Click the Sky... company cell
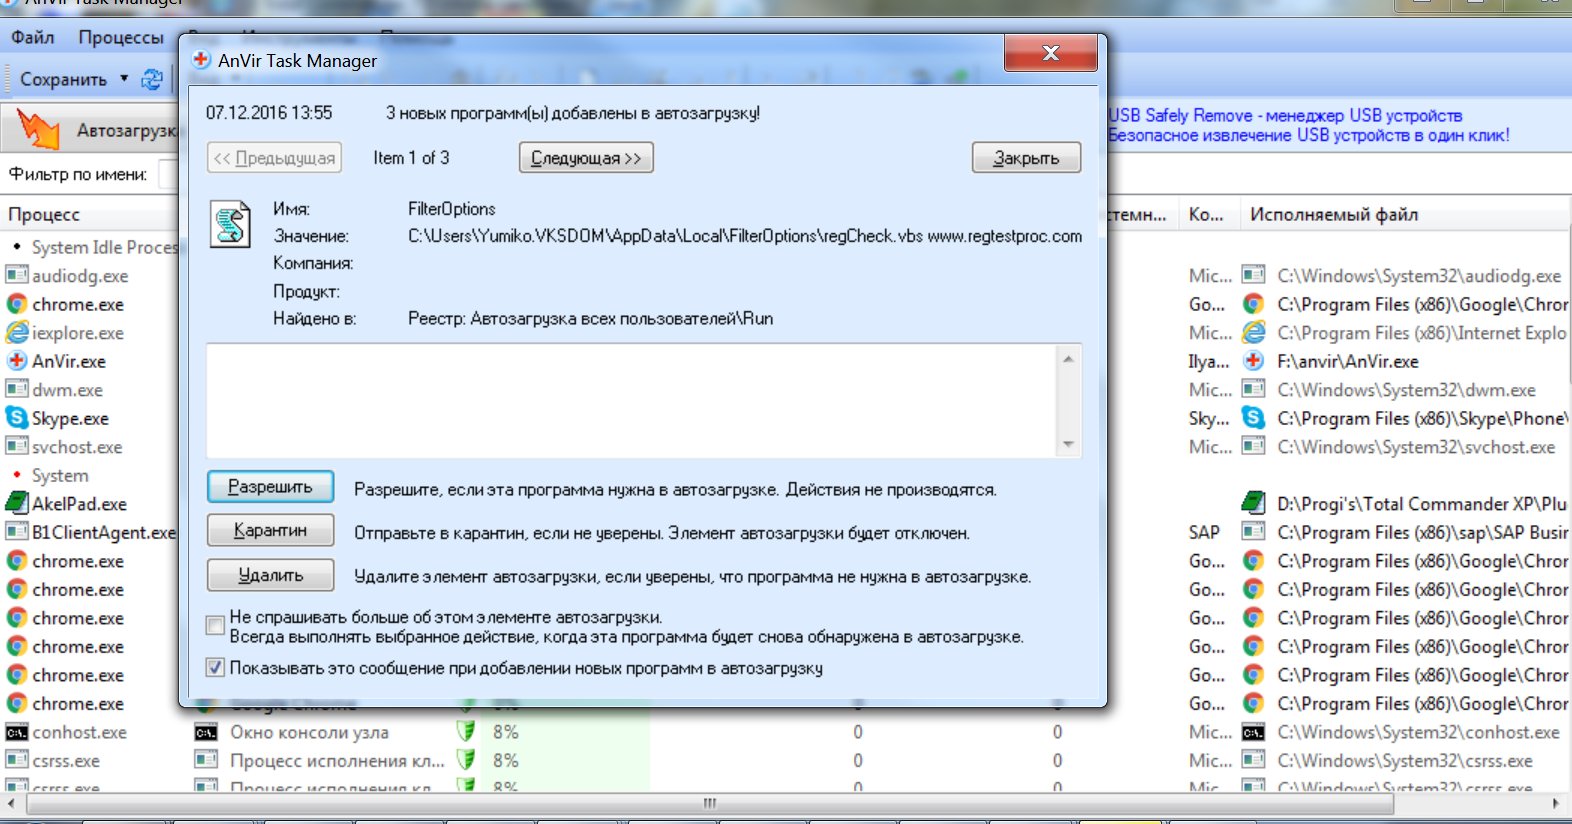1572x824 pixels. 1209,419
